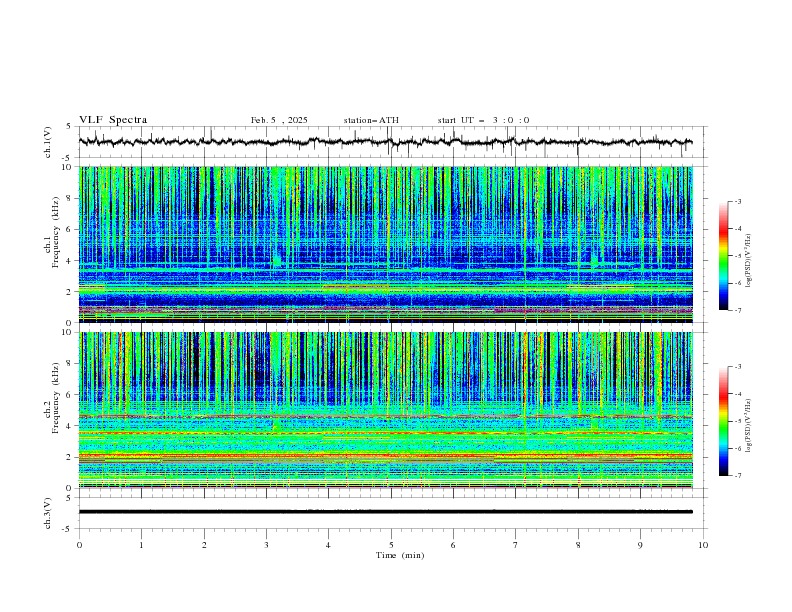Image resolution: width=792 pixels, height=612 pixels.
Task: Click inside the ch.1 spectrogram panel
Action: 385,244
